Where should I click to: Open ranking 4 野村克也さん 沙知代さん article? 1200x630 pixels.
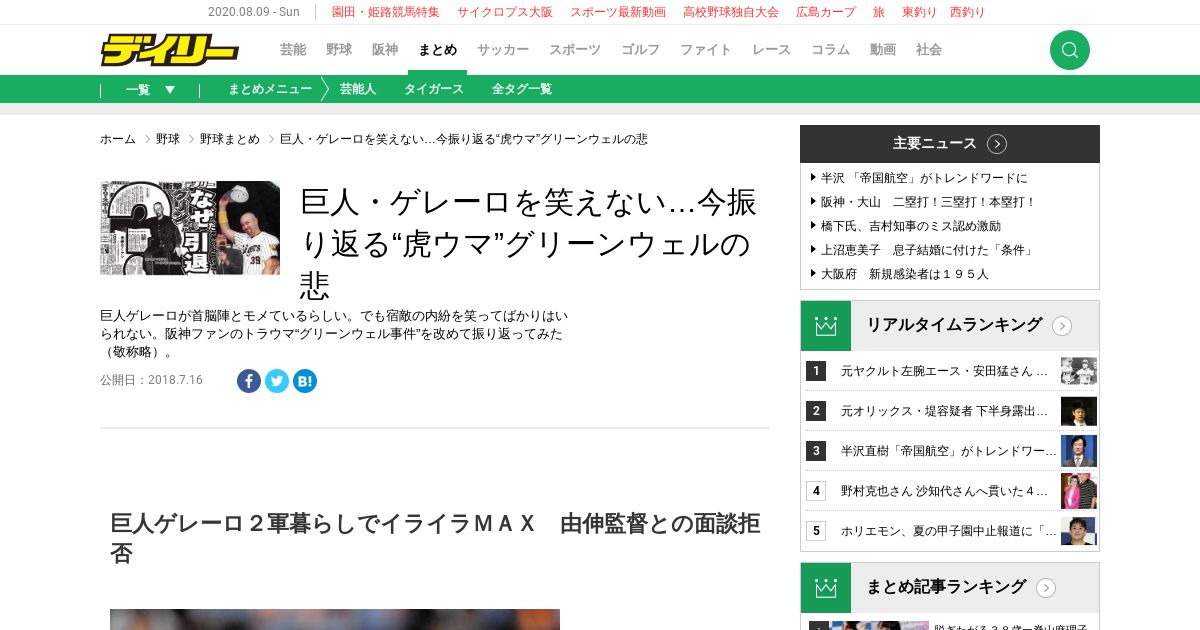tap(944, 491)
